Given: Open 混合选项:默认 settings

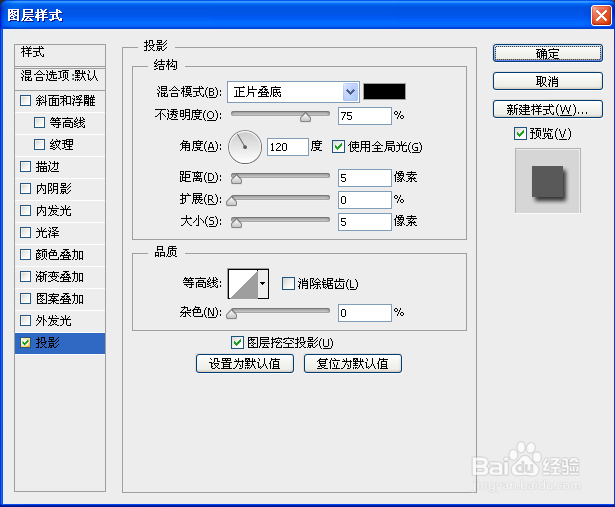Looking at the screenshot, I should point(60,79).
